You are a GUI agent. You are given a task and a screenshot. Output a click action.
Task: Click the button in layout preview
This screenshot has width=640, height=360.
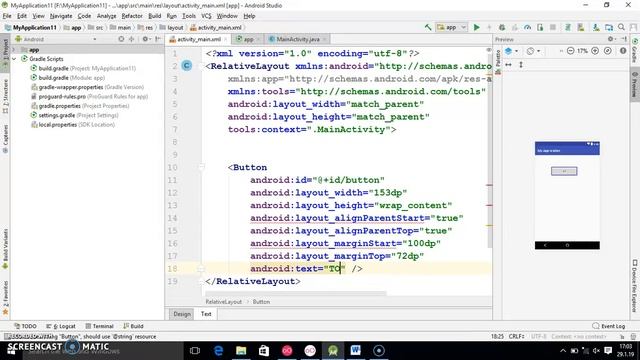click(564, 171)
